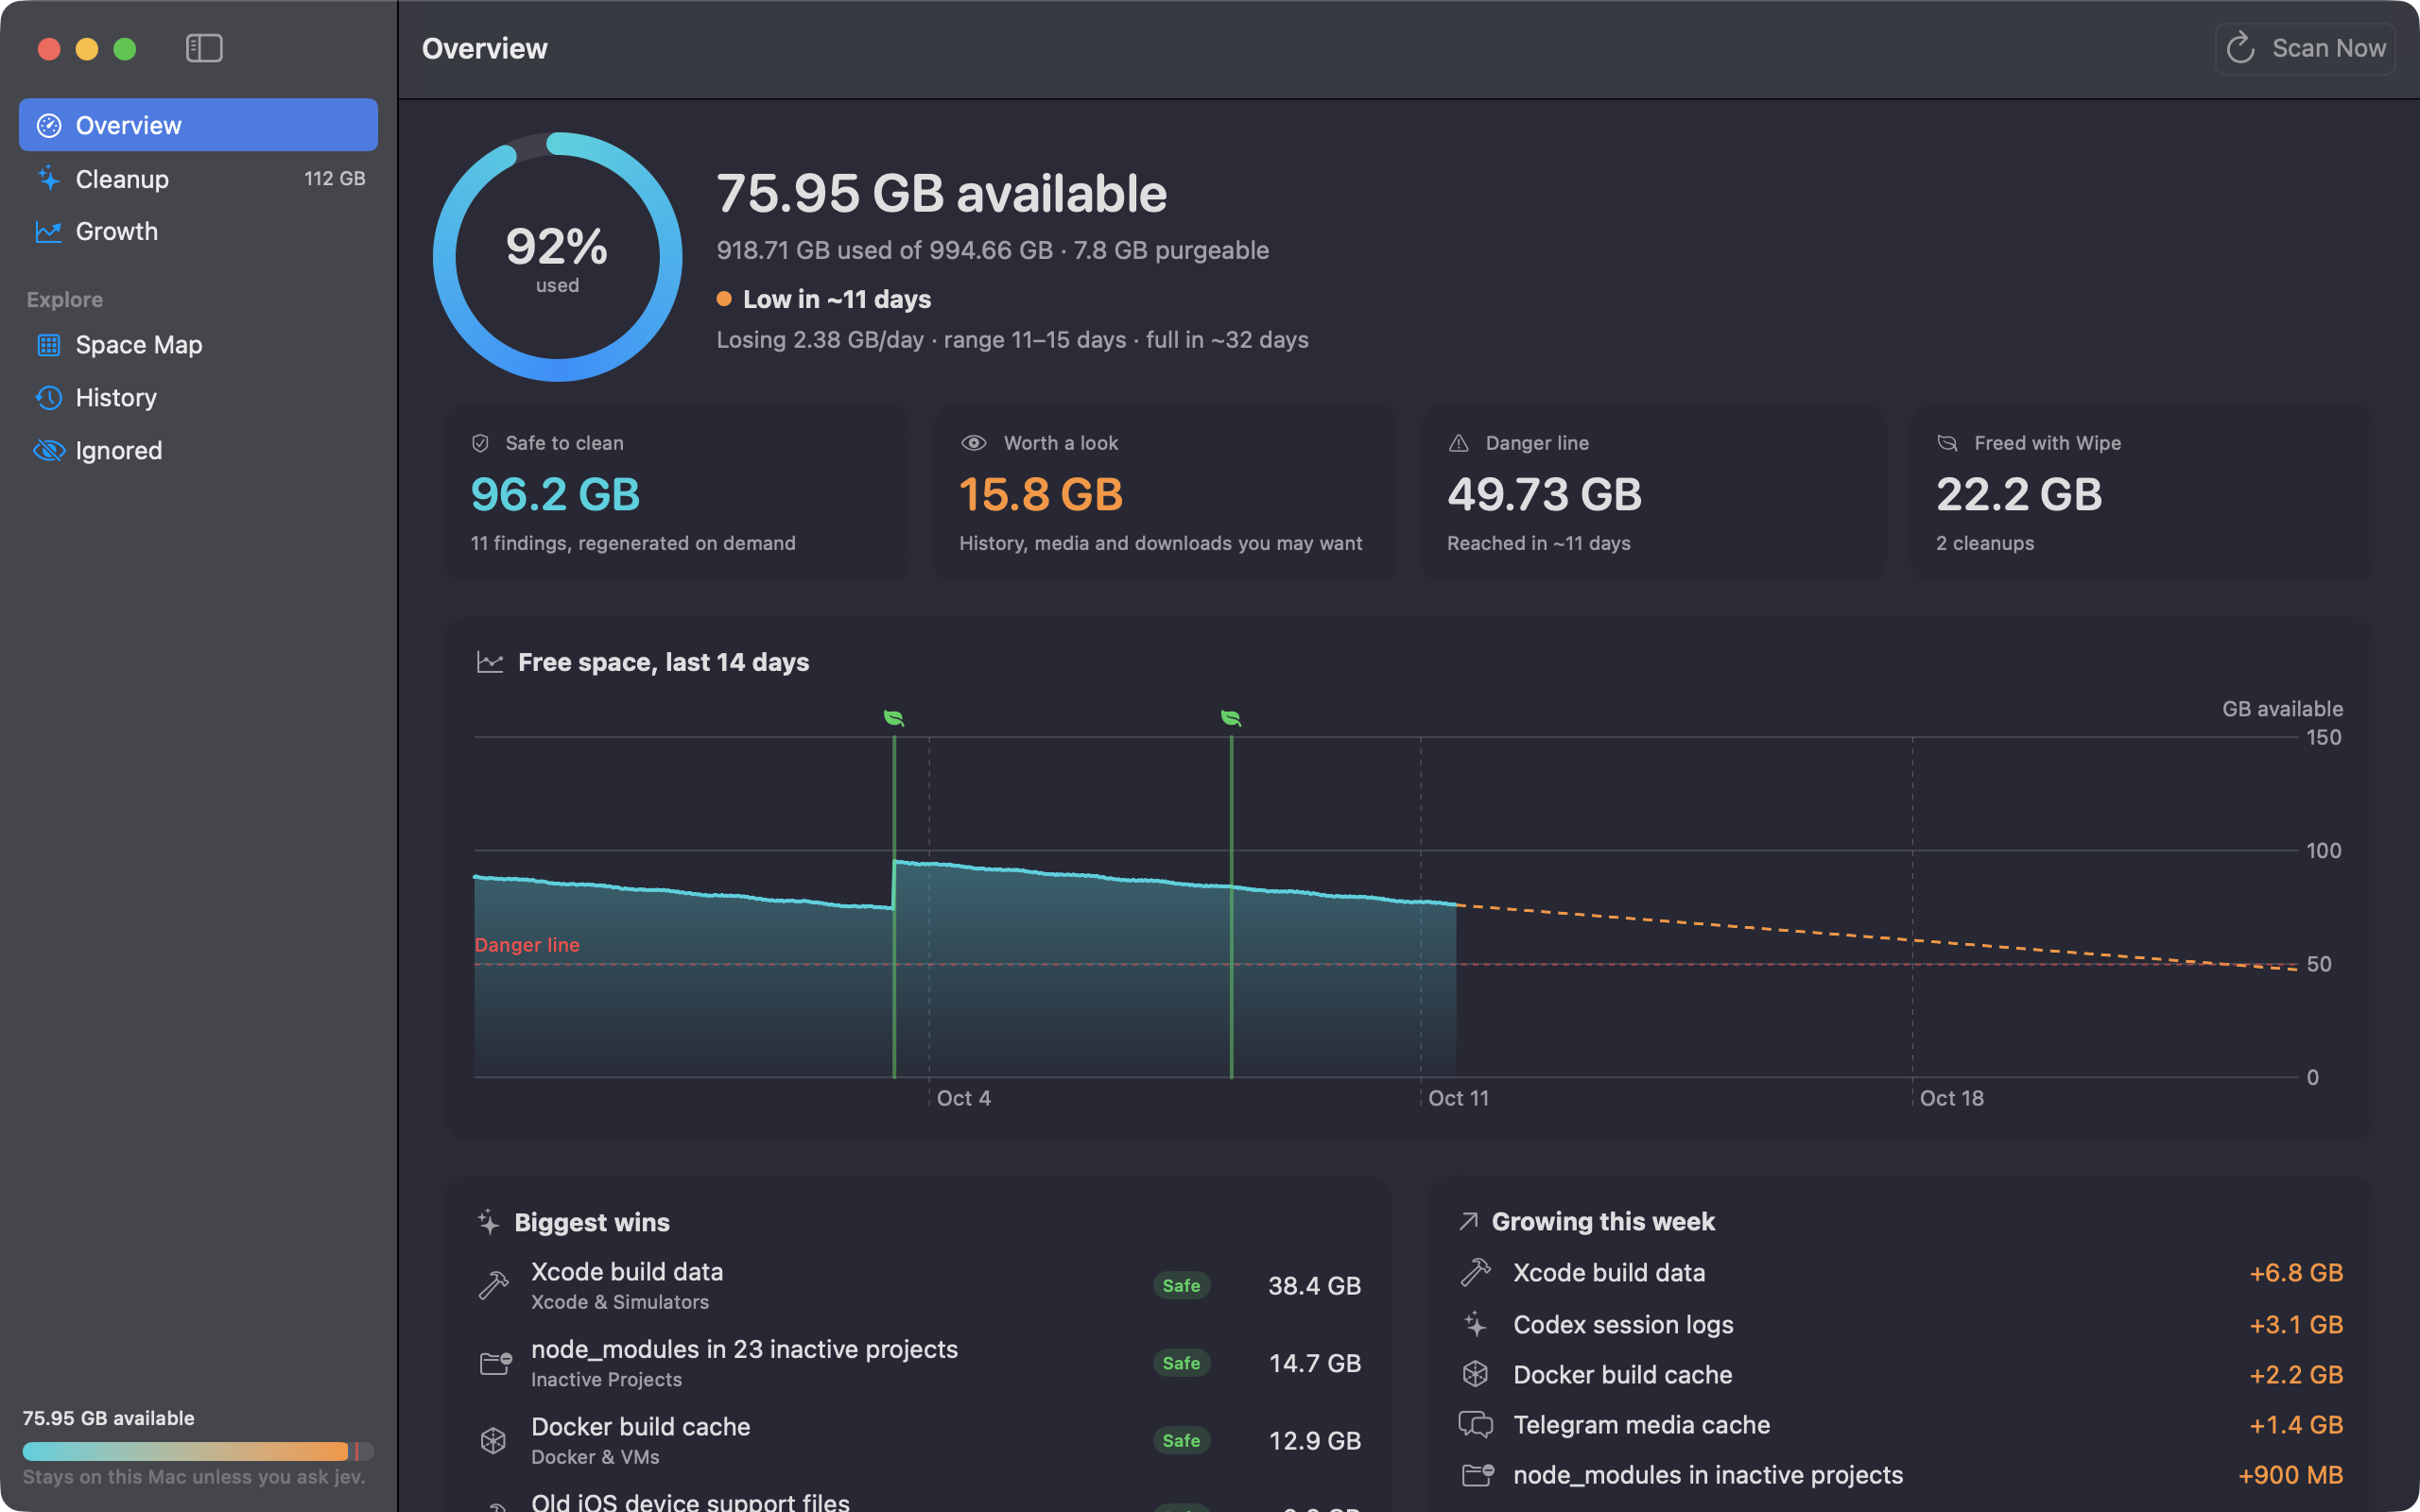This screenshot has width=2420, height=1512.
Task: Click the sidebar disk usage bar
Action: [198, 1451]
